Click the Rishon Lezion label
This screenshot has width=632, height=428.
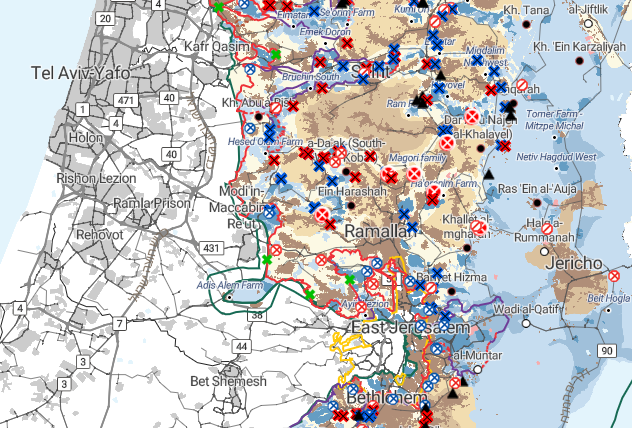96,179
